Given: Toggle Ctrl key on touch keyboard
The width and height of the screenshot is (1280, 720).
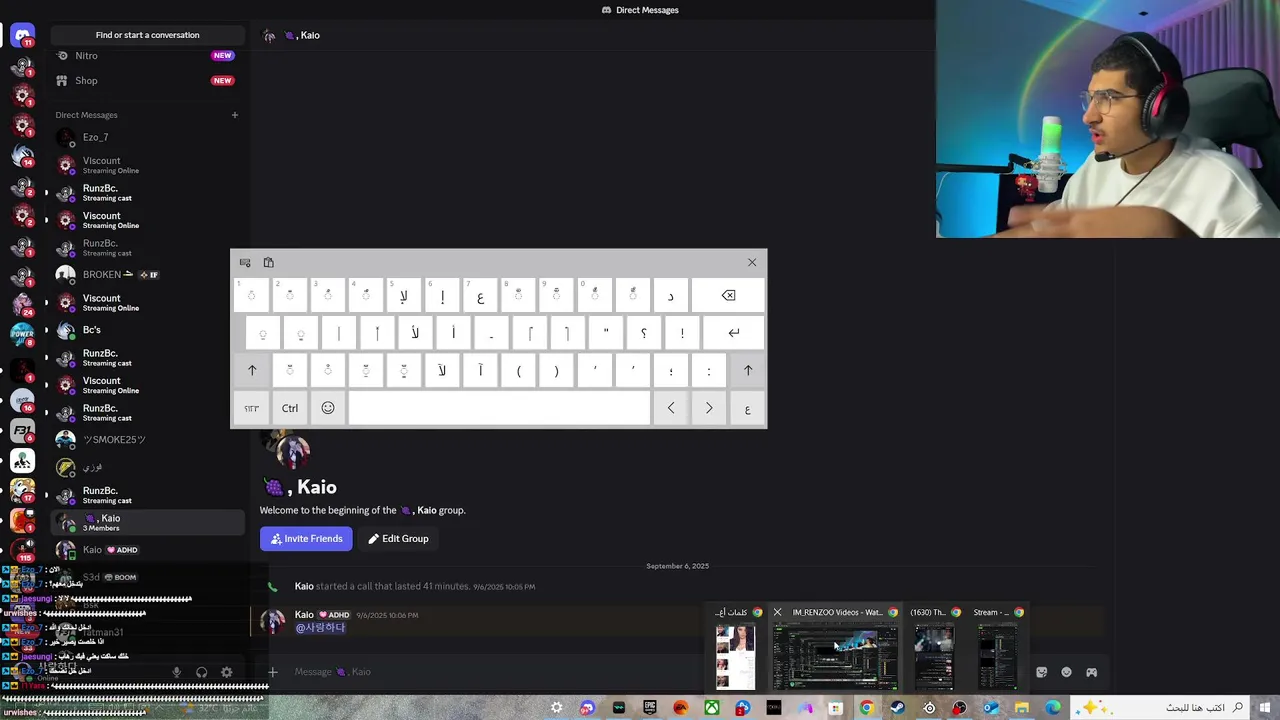Looking at the screenshot, I should click(290, 408).
